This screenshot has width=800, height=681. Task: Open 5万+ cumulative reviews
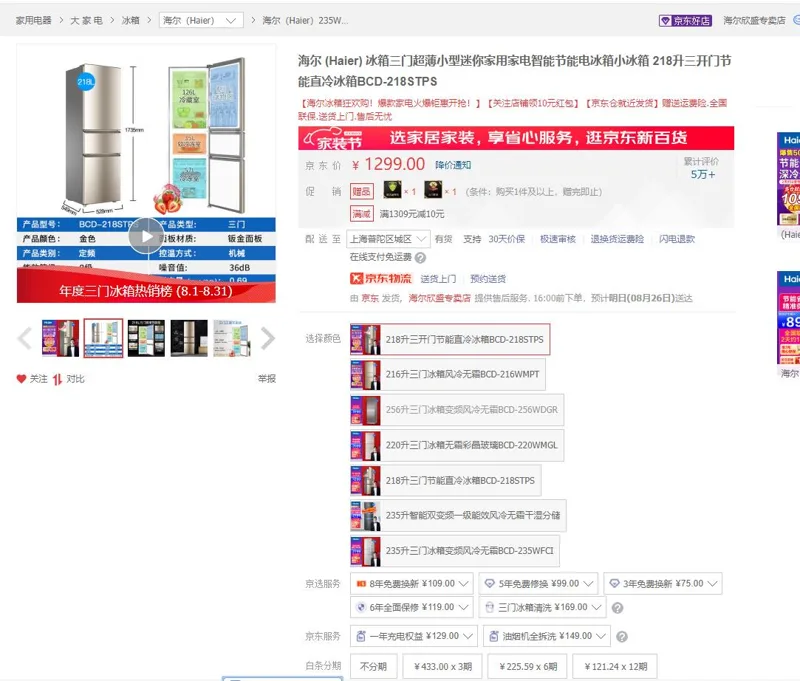703,174
